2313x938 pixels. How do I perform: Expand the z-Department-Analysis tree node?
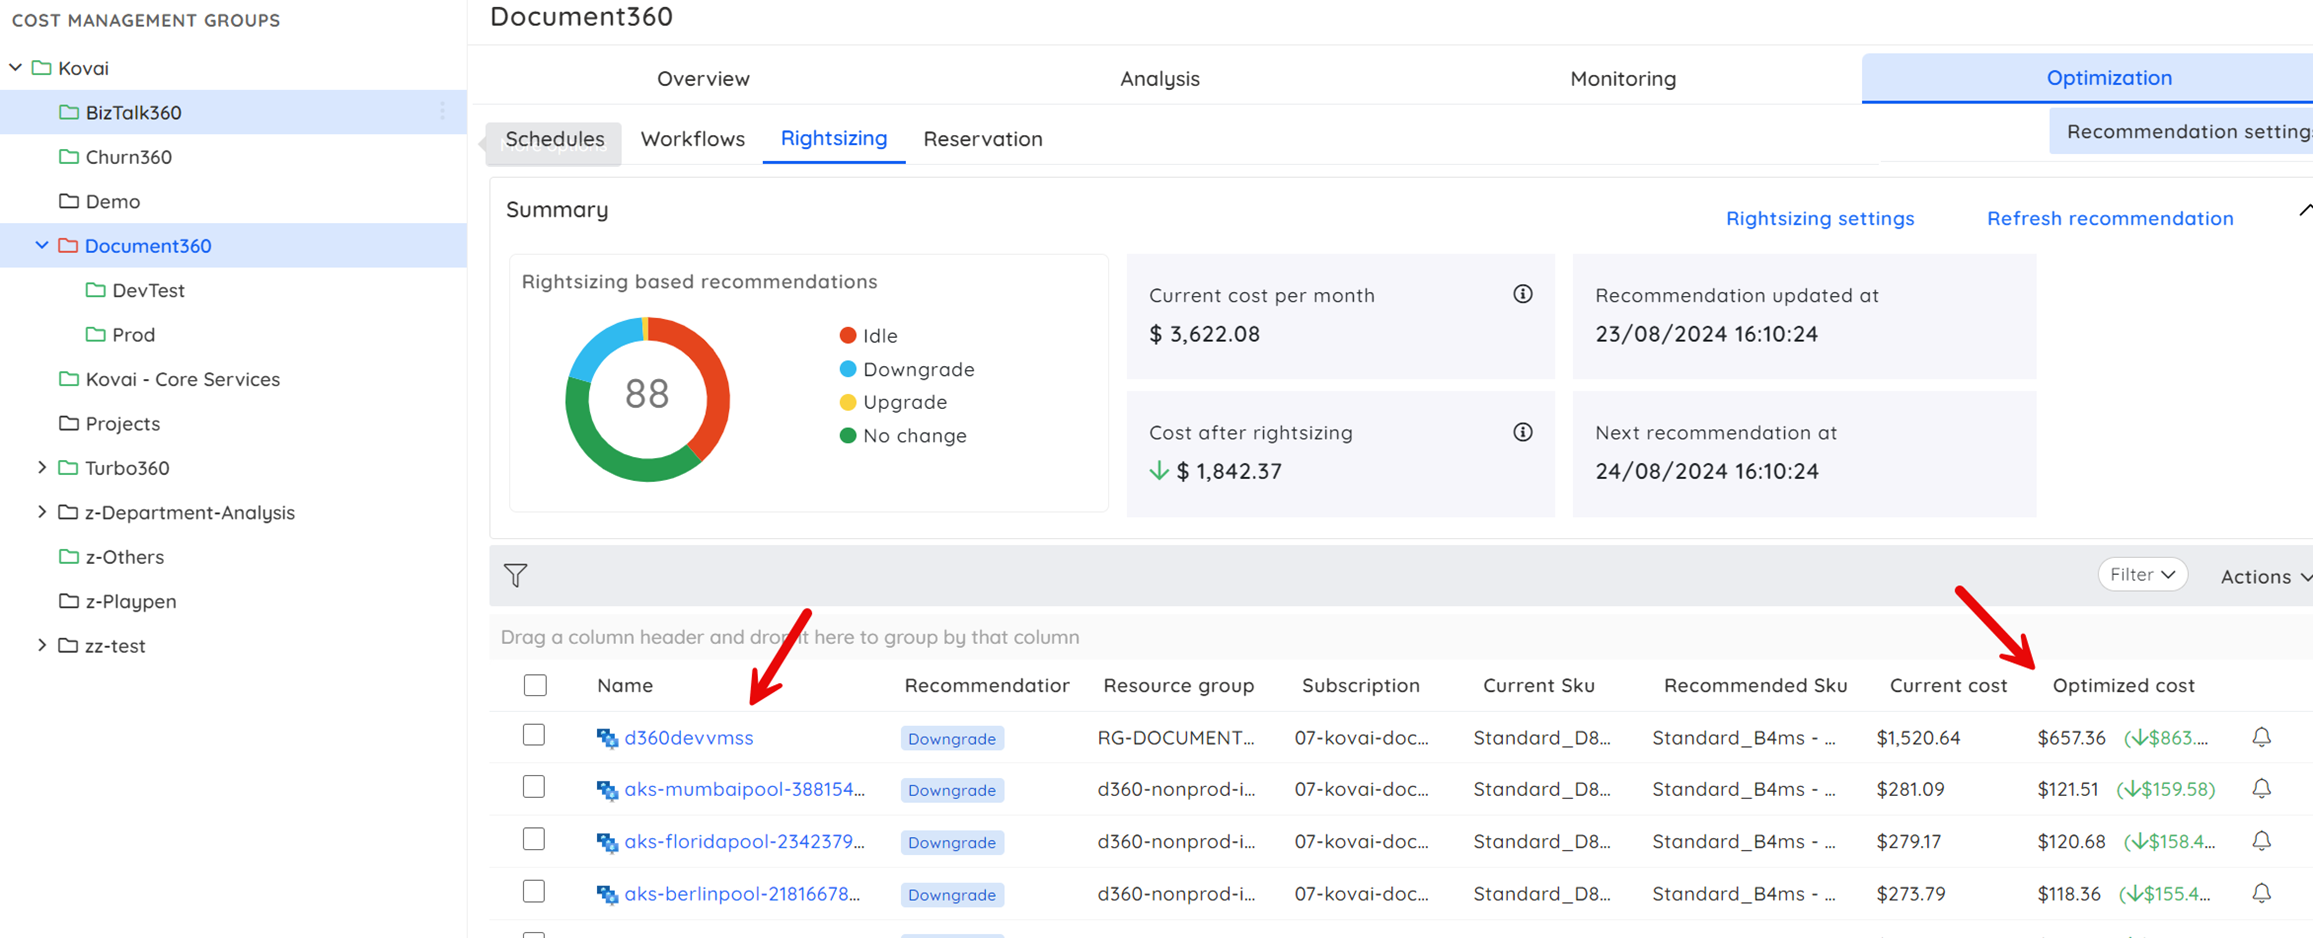tap(42, 511)
